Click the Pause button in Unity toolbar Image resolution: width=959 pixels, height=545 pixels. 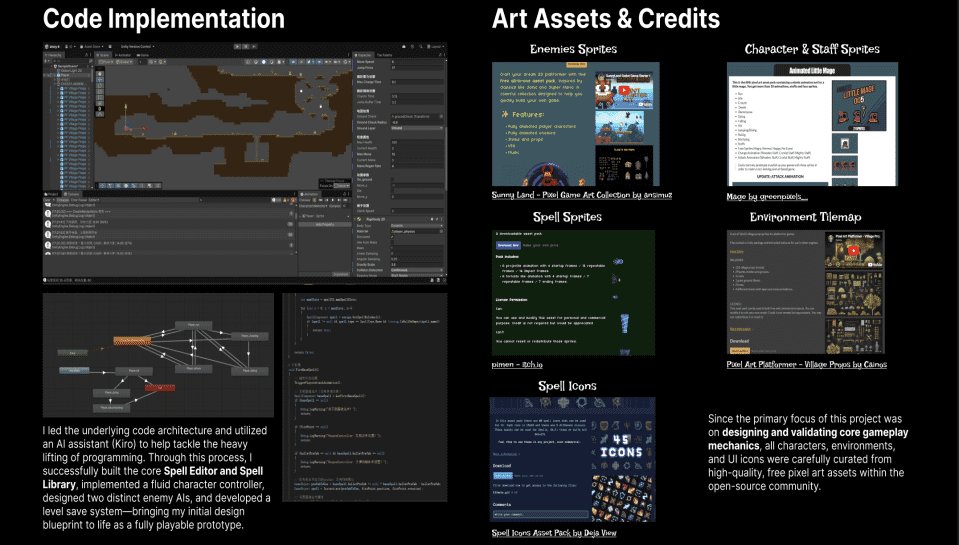(x=246, y=46)
